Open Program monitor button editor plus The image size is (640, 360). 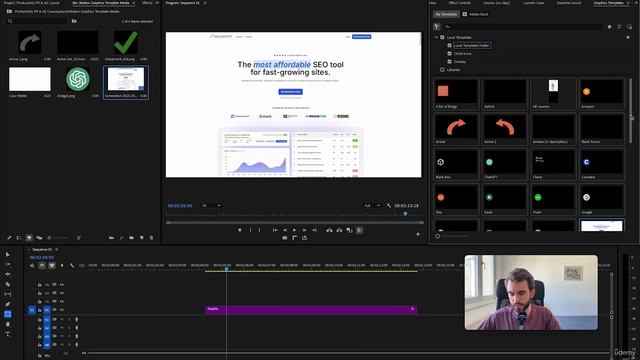point(418,234)
